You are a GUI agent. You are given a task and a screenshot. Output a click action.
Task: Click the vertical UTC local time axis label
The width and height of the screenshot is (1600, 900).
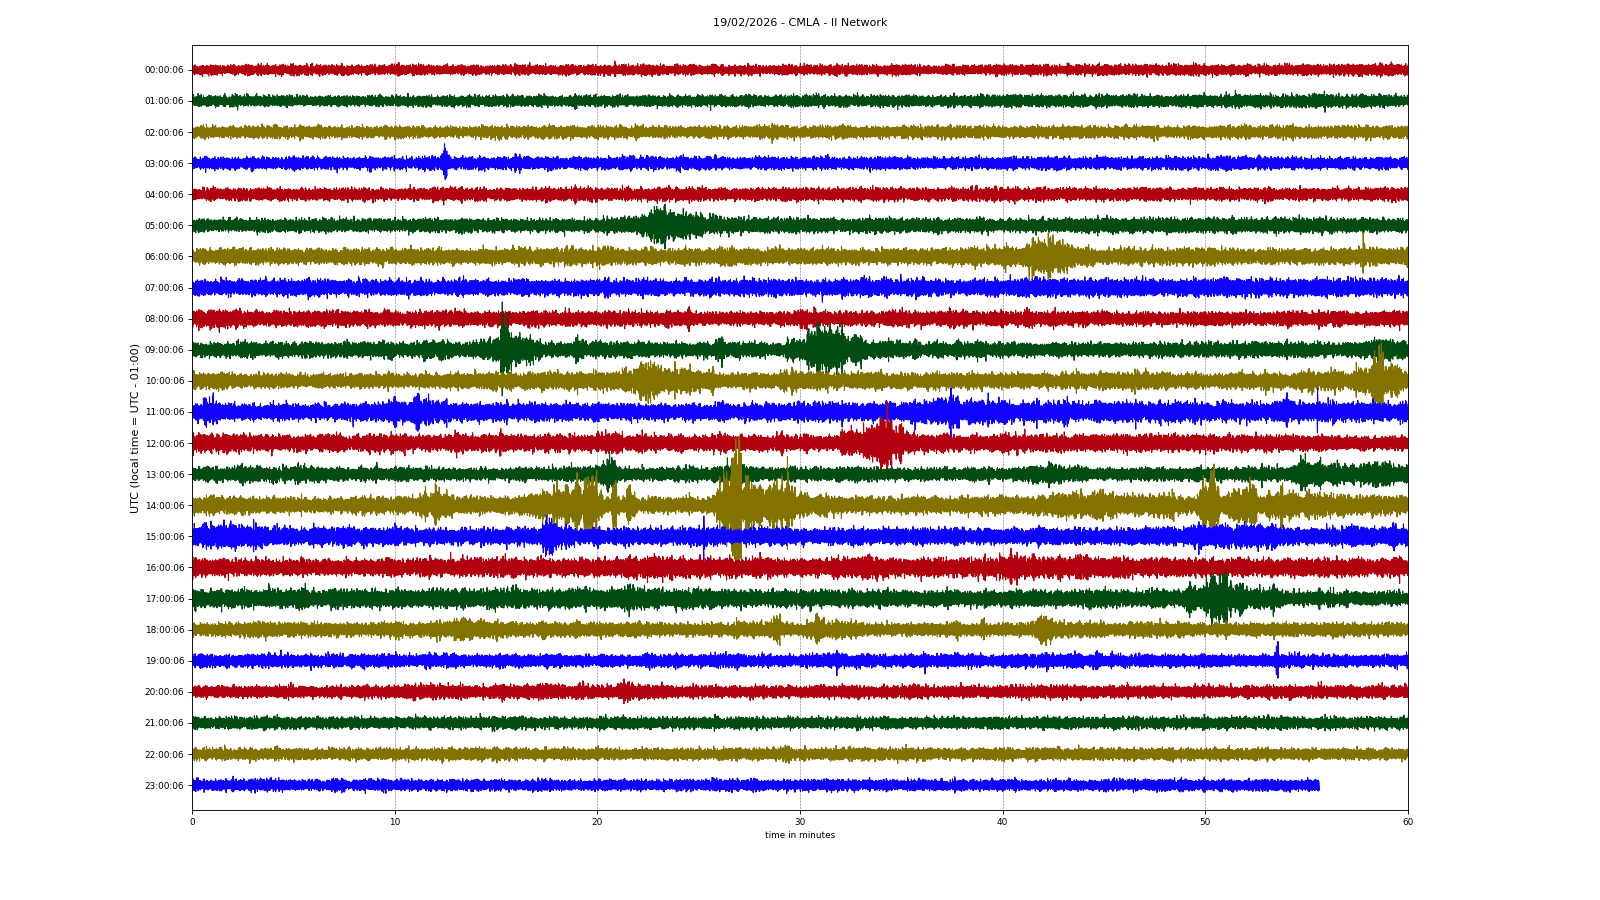(x=134, y=428)
